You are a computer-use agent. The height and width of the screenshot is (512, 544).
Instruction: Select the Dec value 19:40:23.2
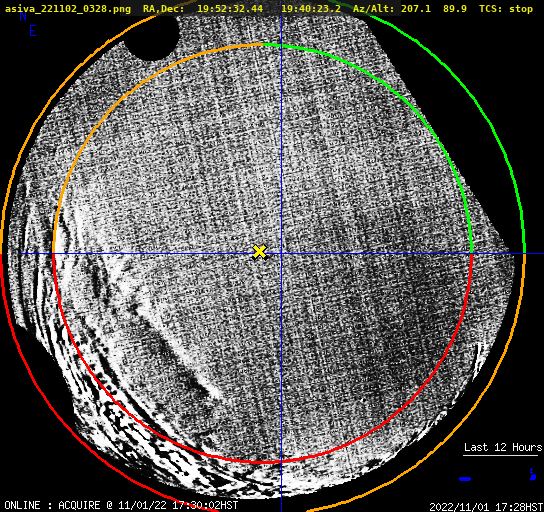311,8
